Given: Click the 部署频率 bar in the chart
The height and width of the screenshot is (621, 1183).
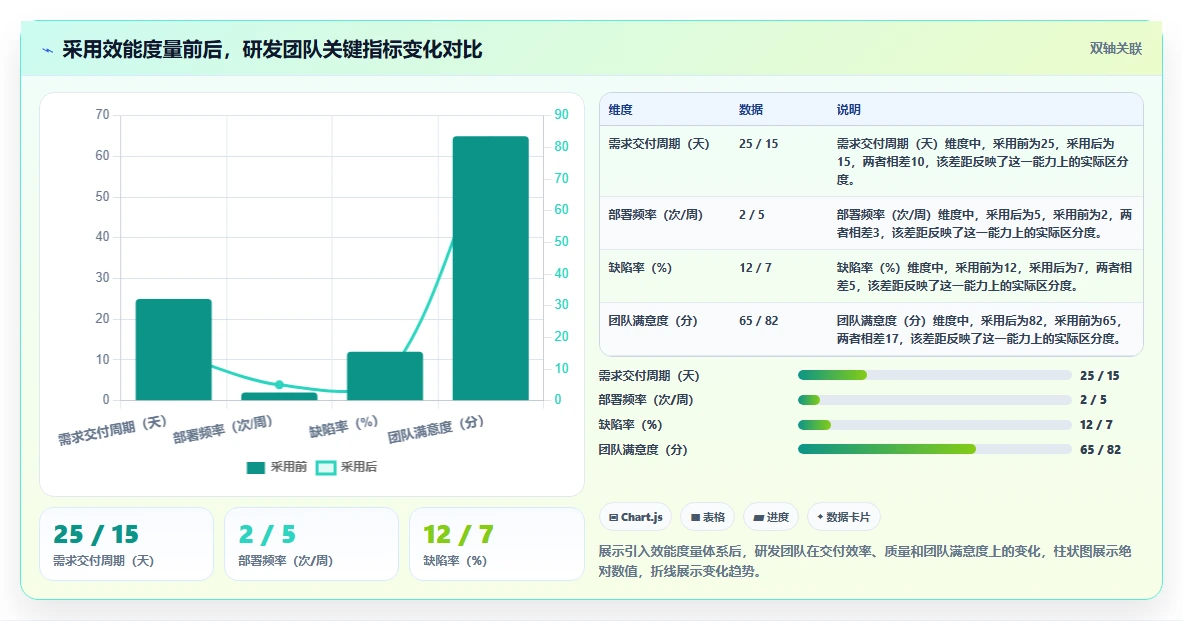Looking at the screenshot, I should tap(279, 396).
